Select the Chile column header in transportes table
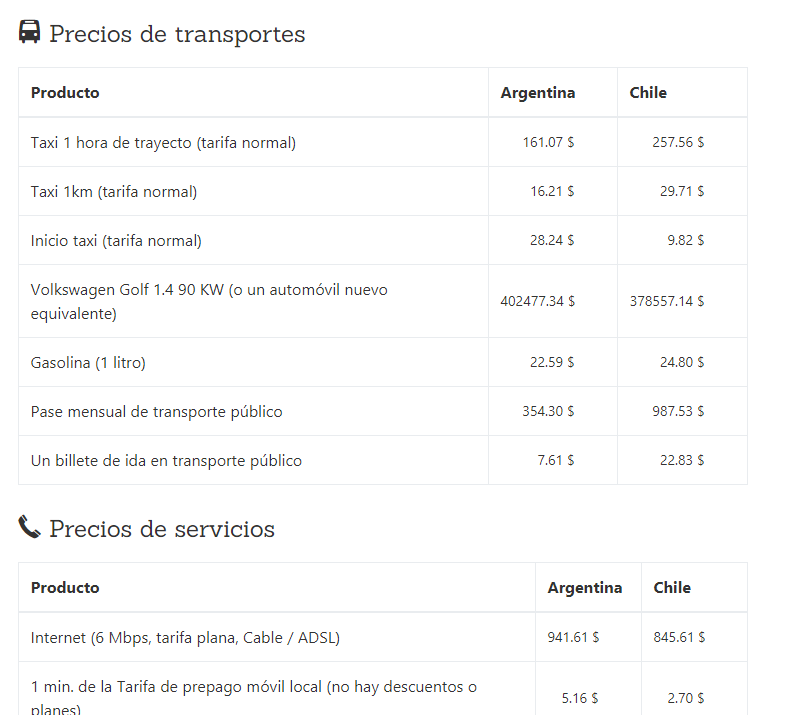This screenshot has height=715, width=785. click(648, 93)
